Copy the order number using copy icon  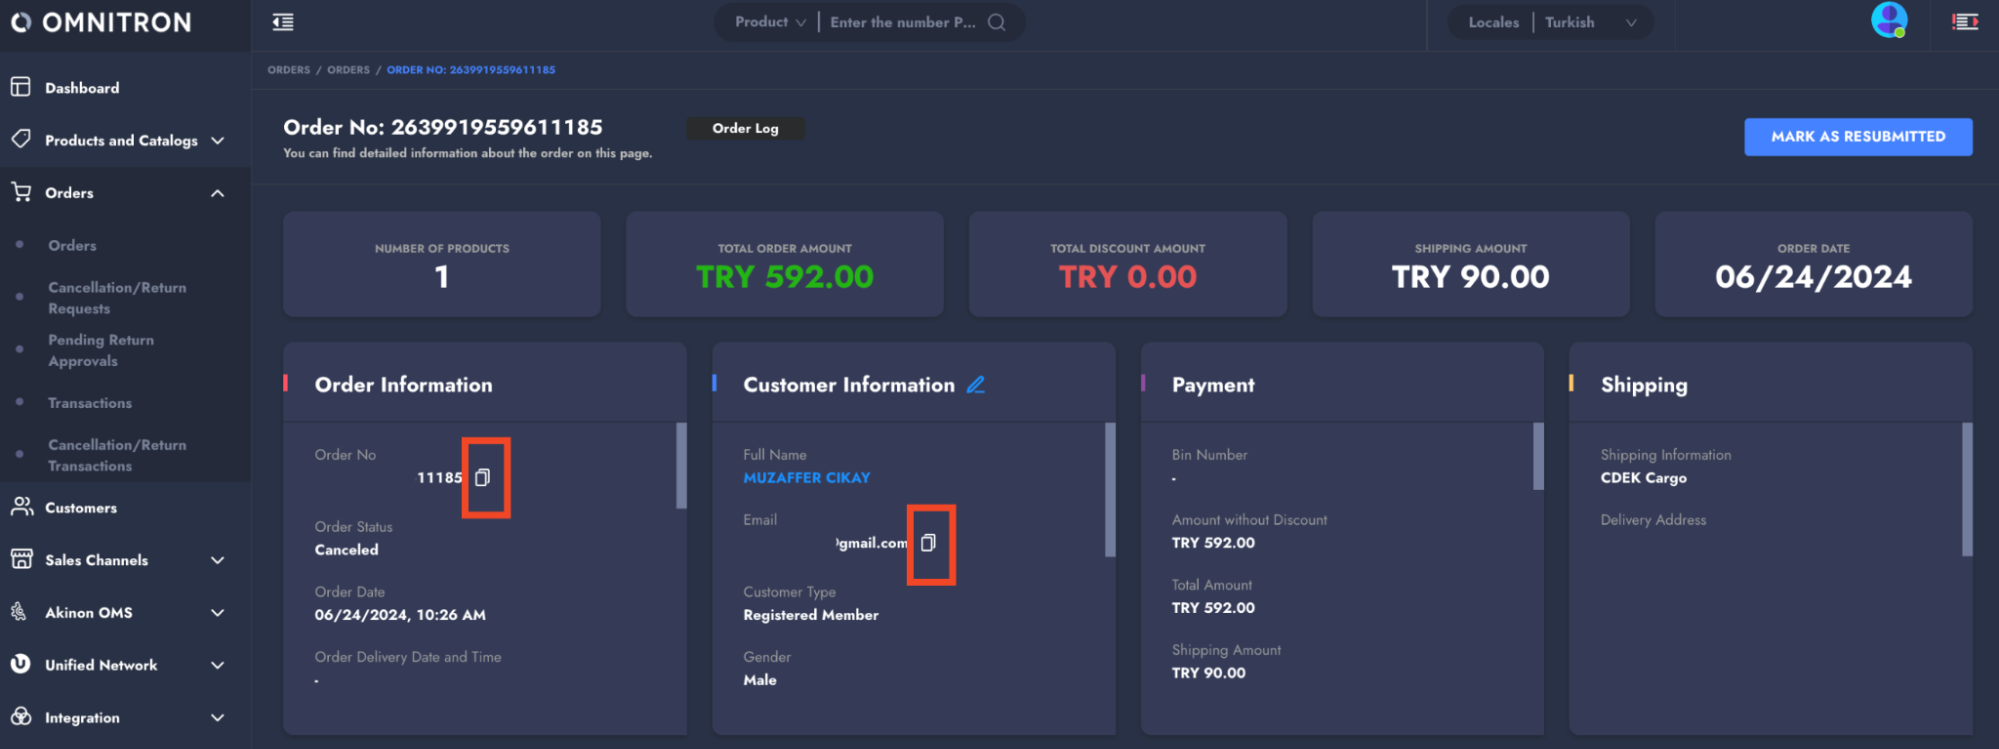(x=483, y=478)
